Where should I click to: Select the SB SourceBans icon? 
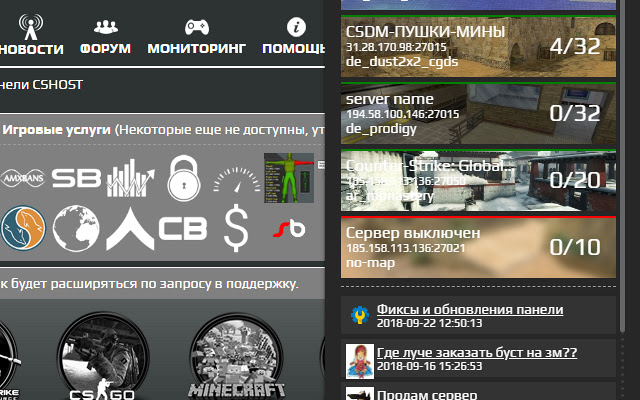[x=76, y=178]
